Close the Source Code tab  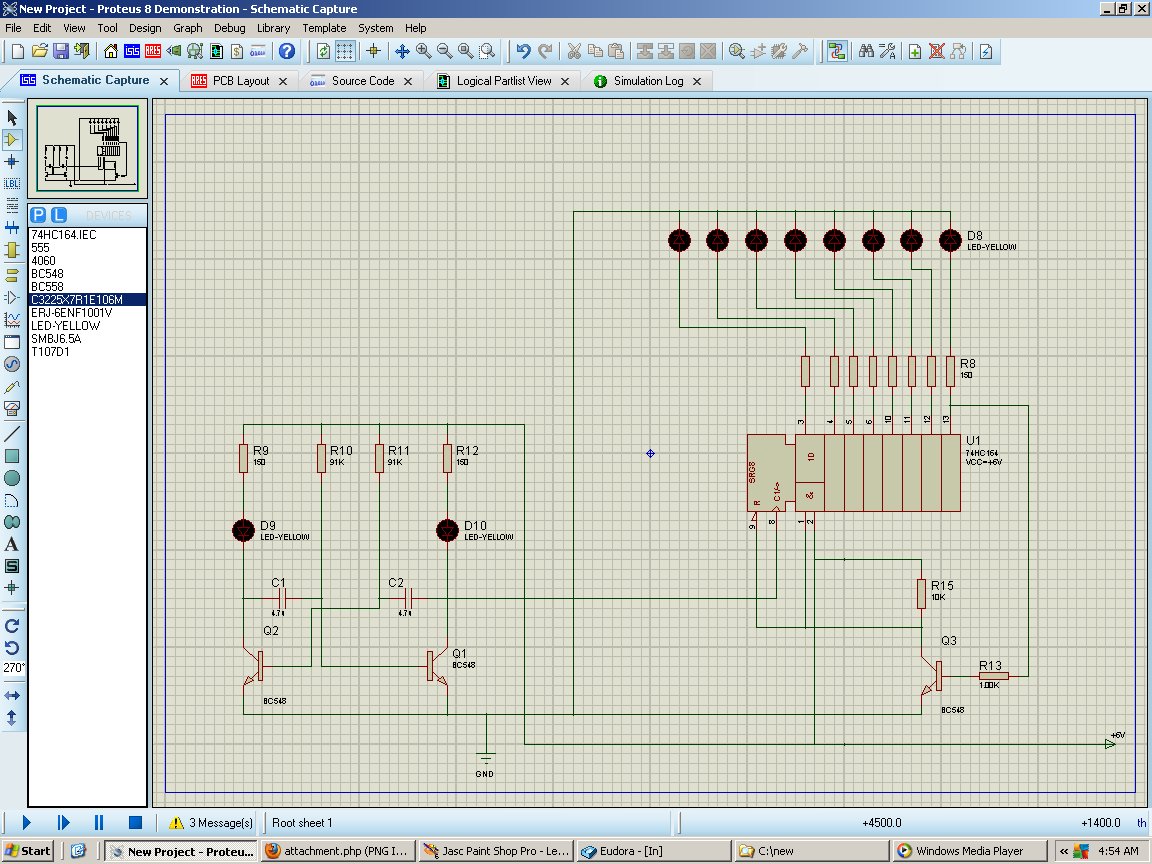coord(408,81)
